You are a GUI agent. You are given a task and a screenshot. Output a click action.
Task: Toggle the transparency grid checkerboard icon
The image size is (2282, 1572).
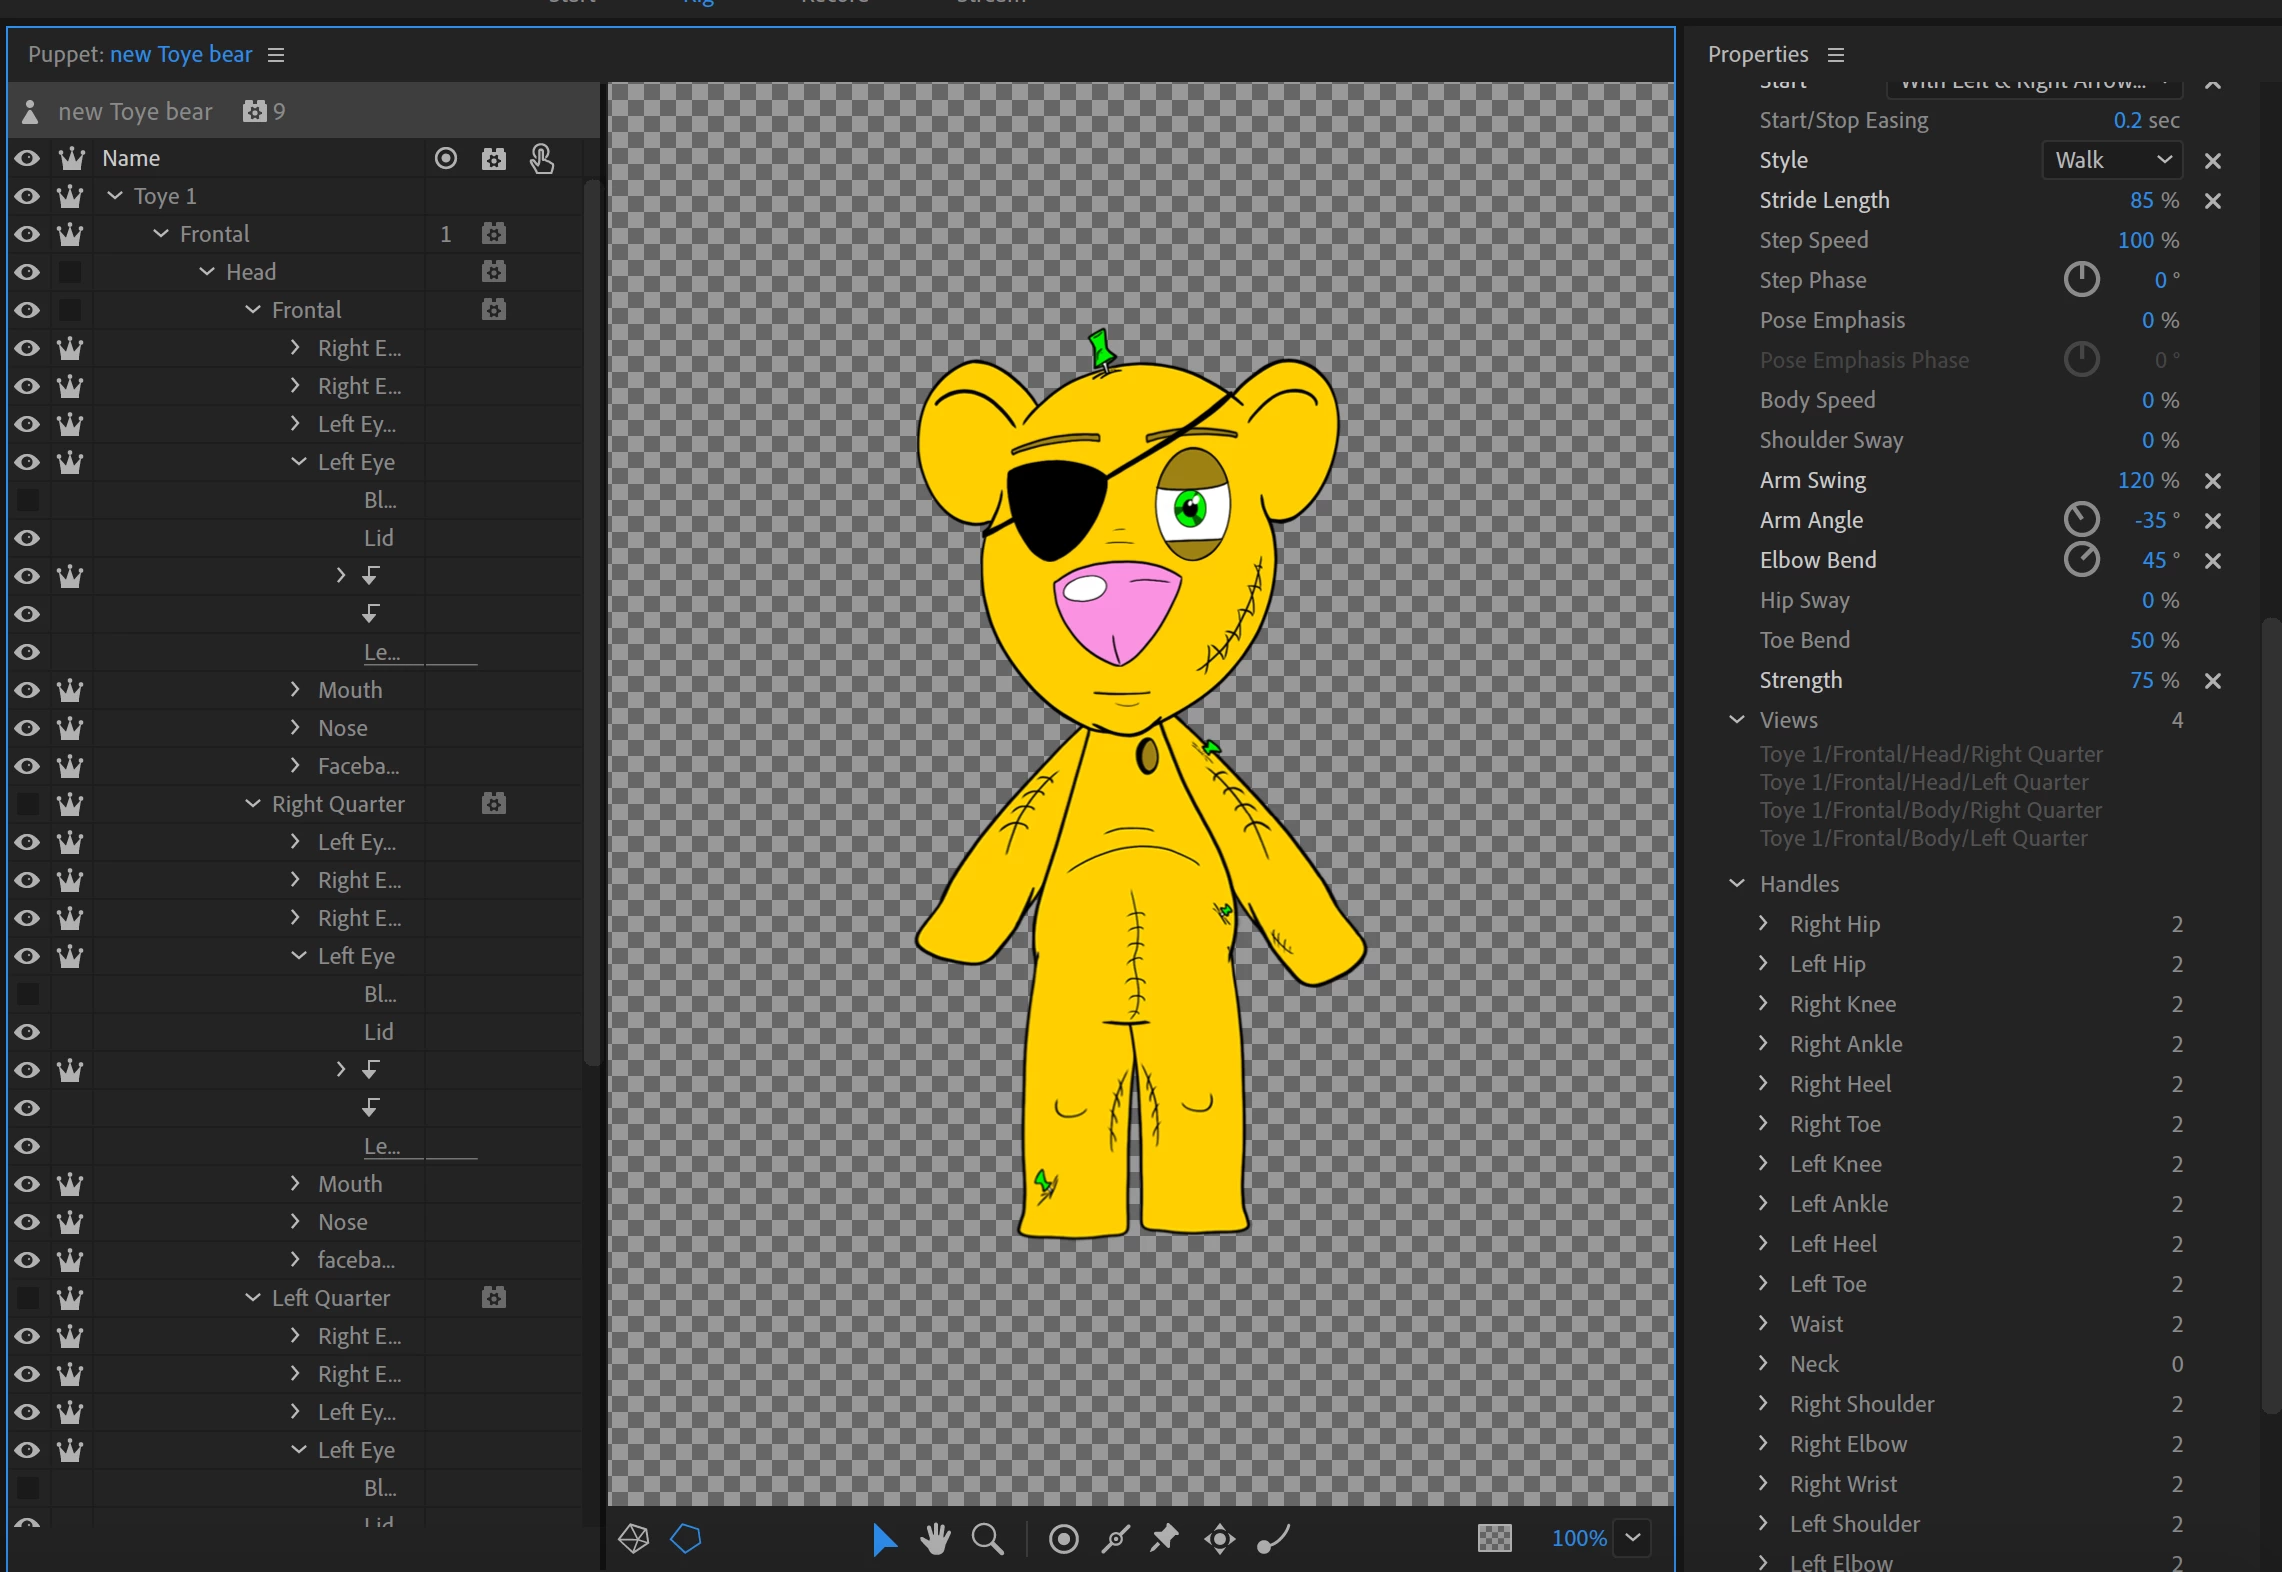[x=1495, y=1538]
